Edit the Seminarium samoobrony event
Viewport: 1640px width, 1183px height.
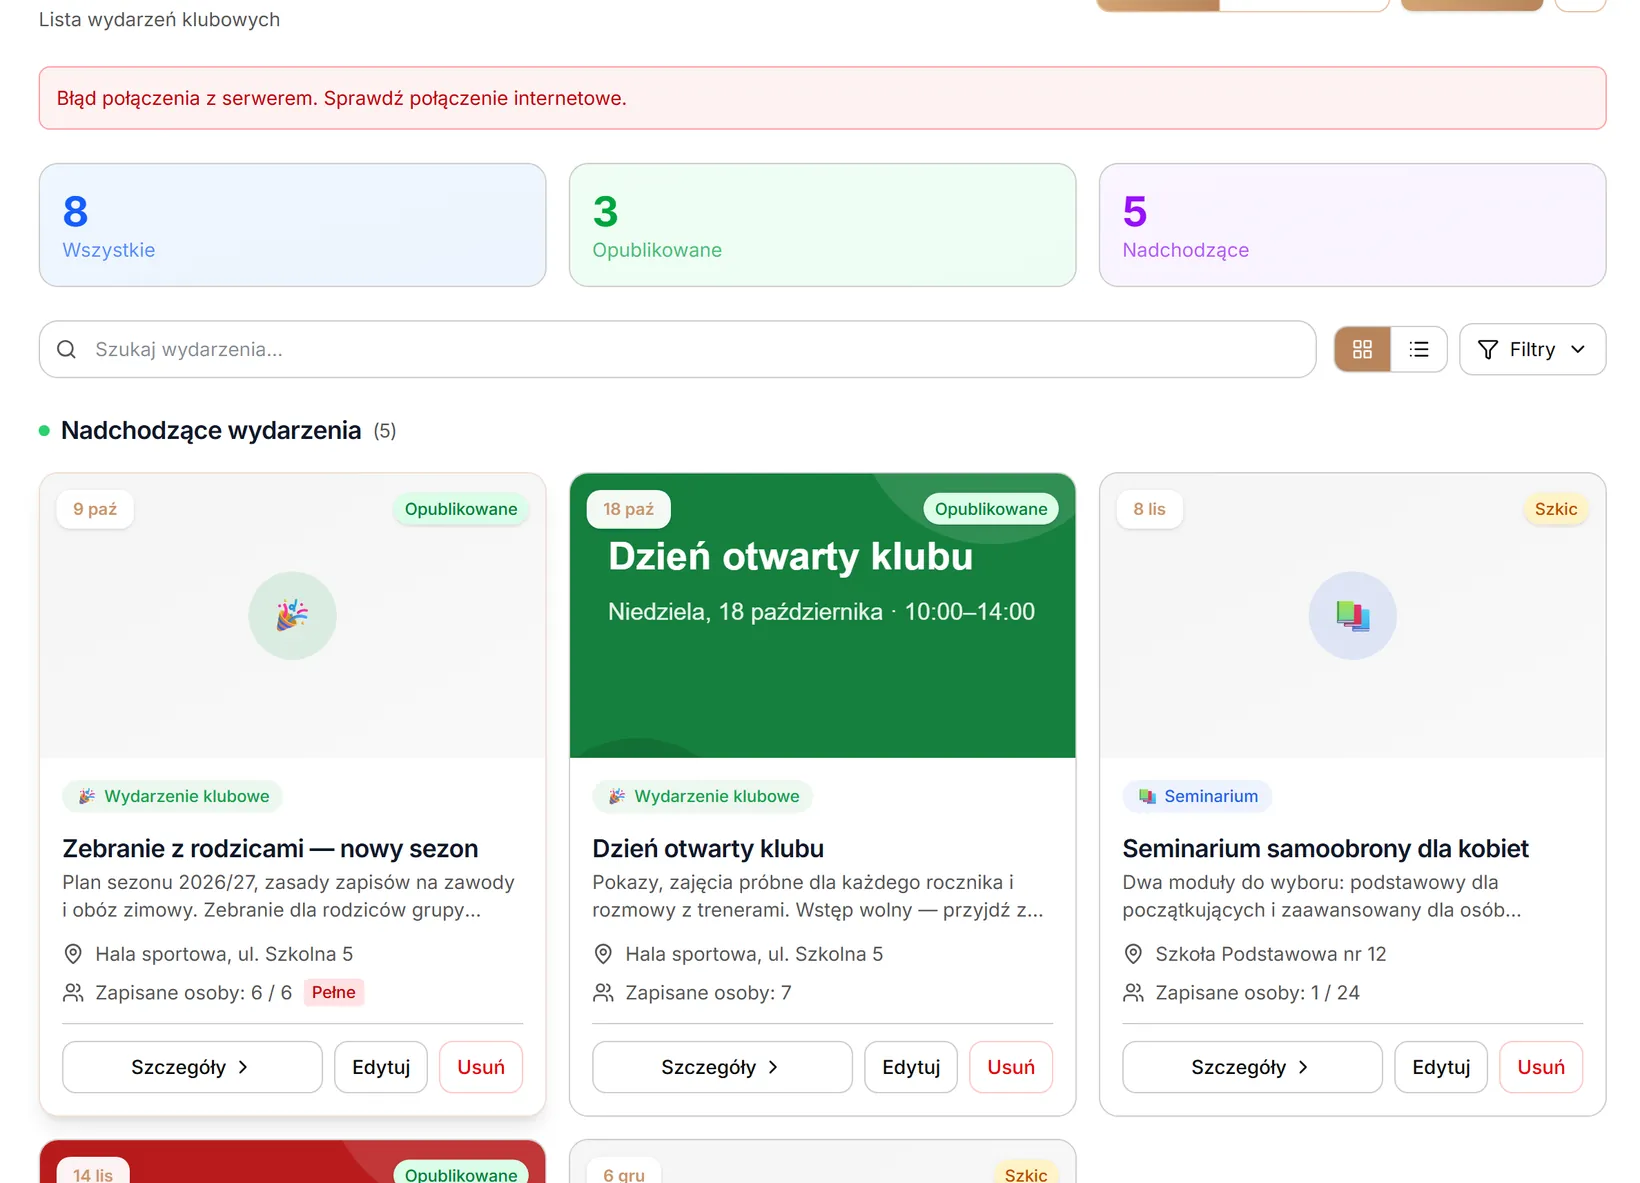point(1441,1067)
